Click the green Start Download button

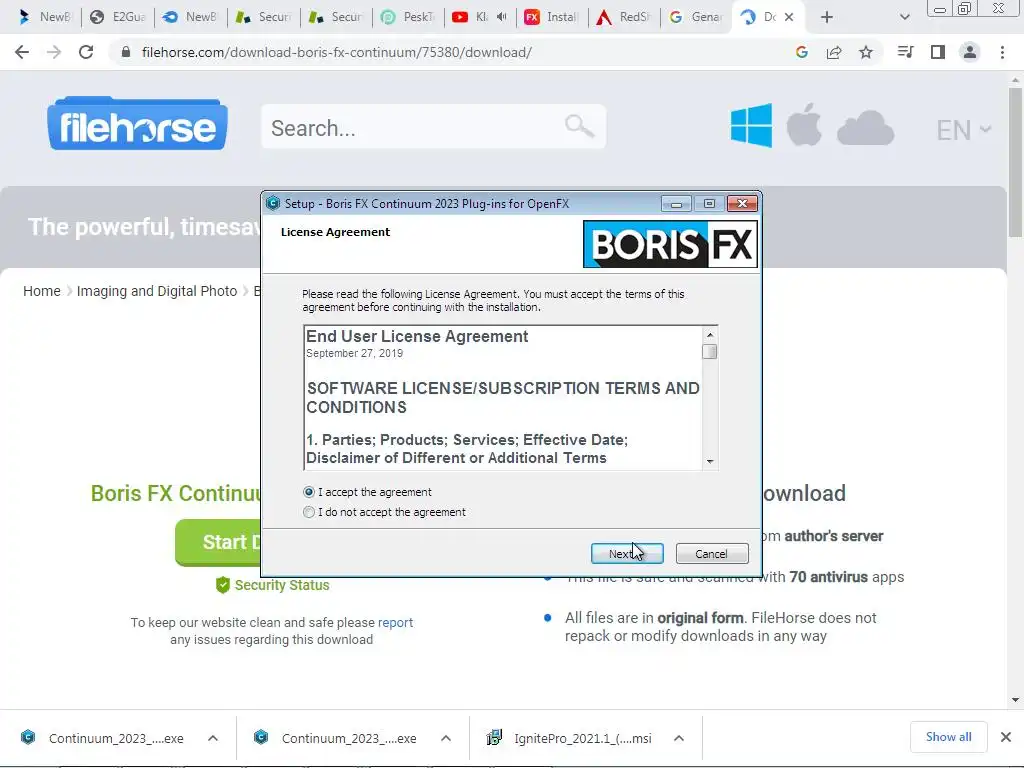(219, 542)
